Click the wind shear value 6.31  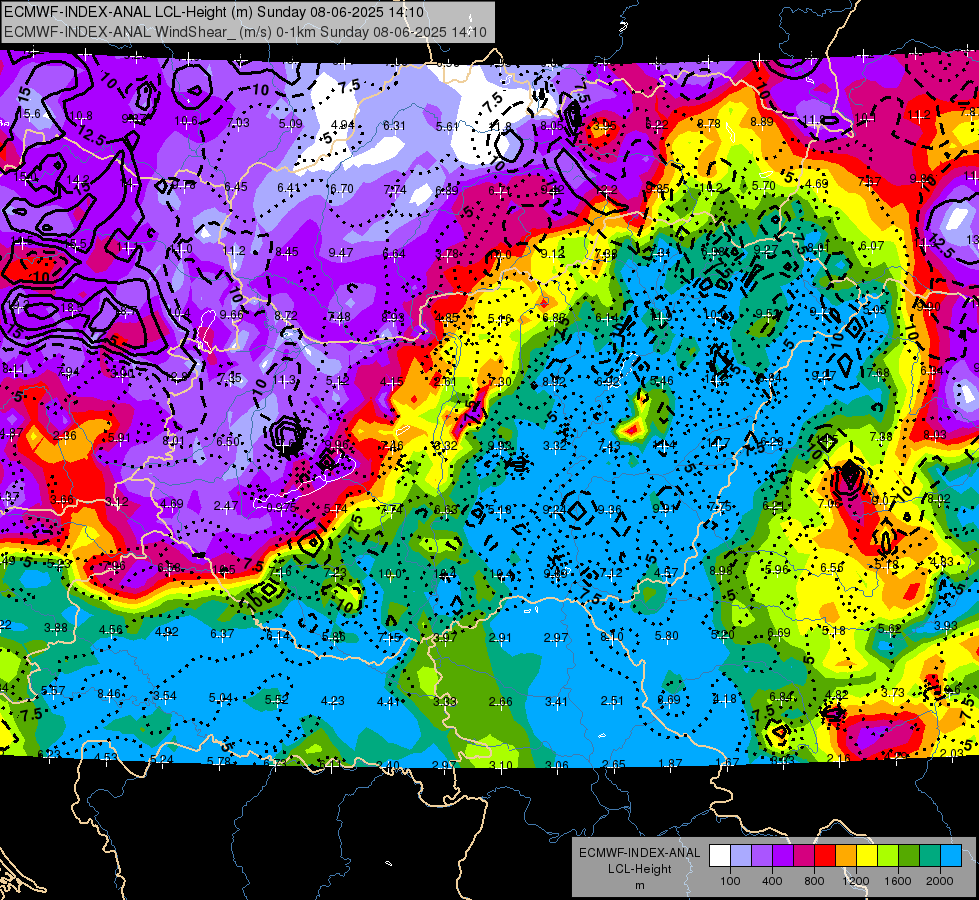(394, 126)
